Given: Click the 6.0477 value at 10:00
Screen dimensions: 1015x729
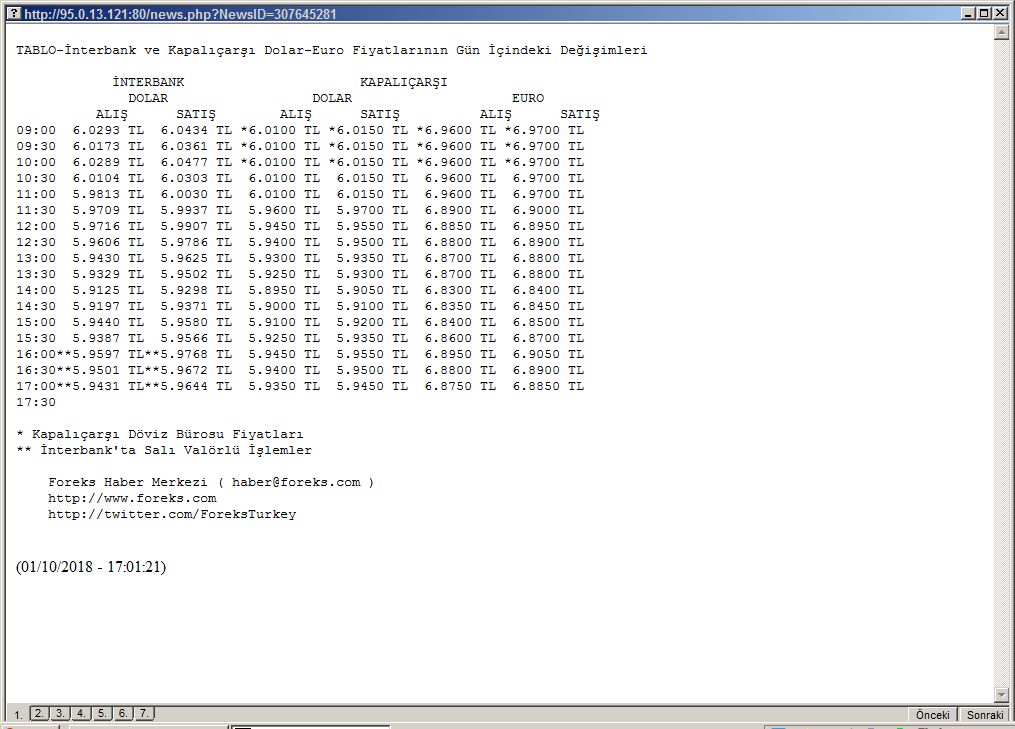Looking at the screenshot, I should [x=184, y=163].
